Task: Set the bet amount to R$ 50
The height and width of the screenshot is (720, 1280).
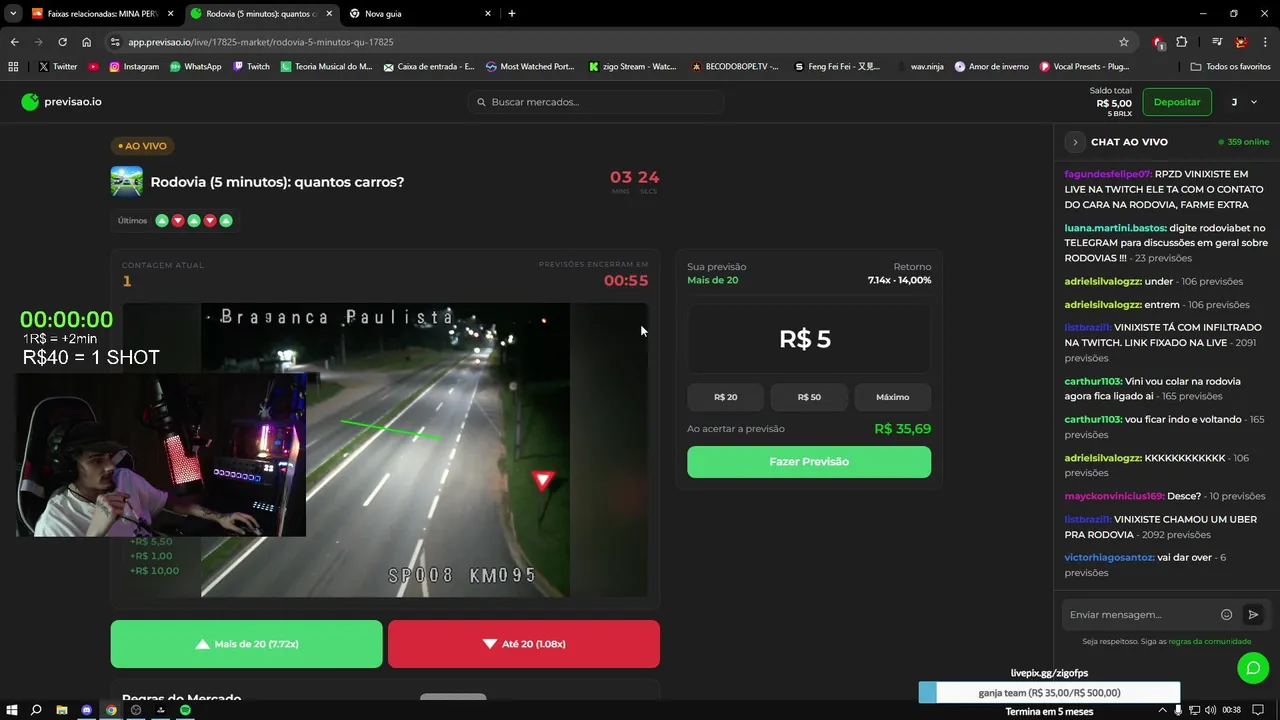Action: [x=809, y=397]
